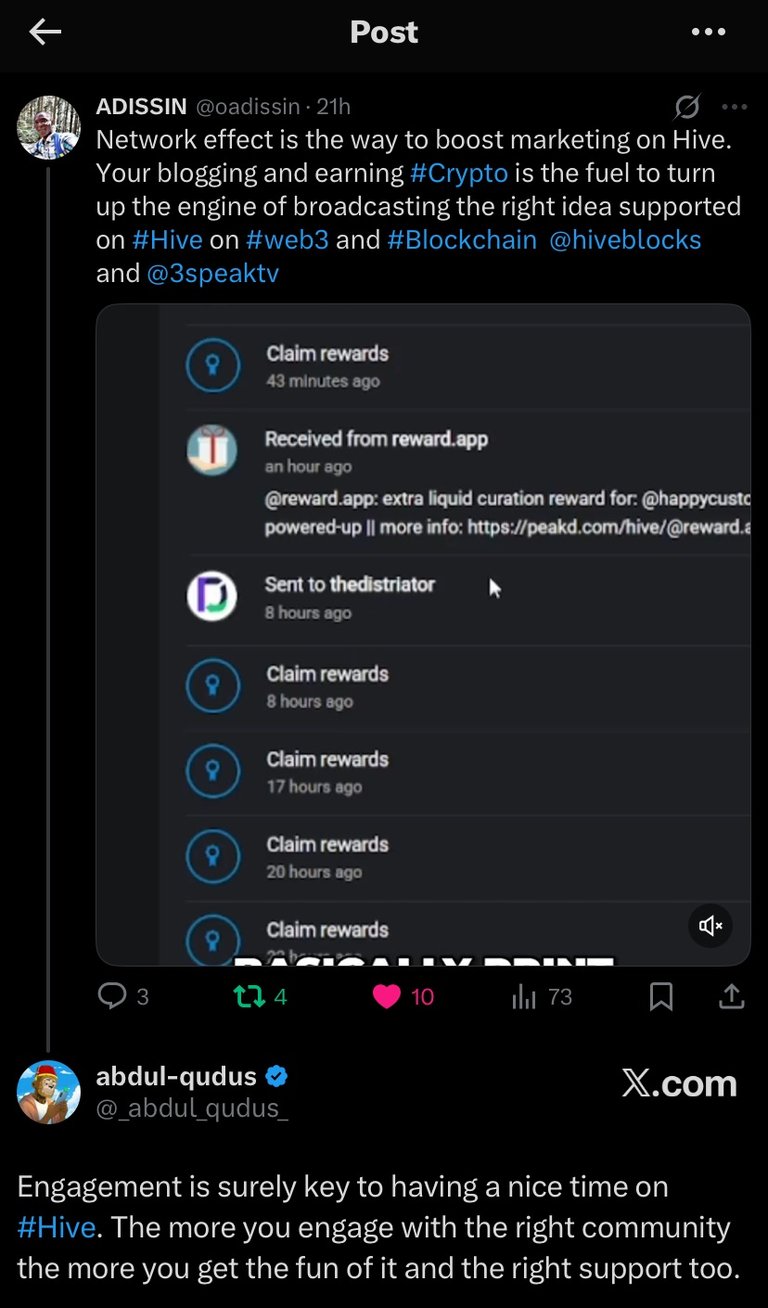
Task: Visit the @hiveblocks mention
Action: (x=625, y=240)
